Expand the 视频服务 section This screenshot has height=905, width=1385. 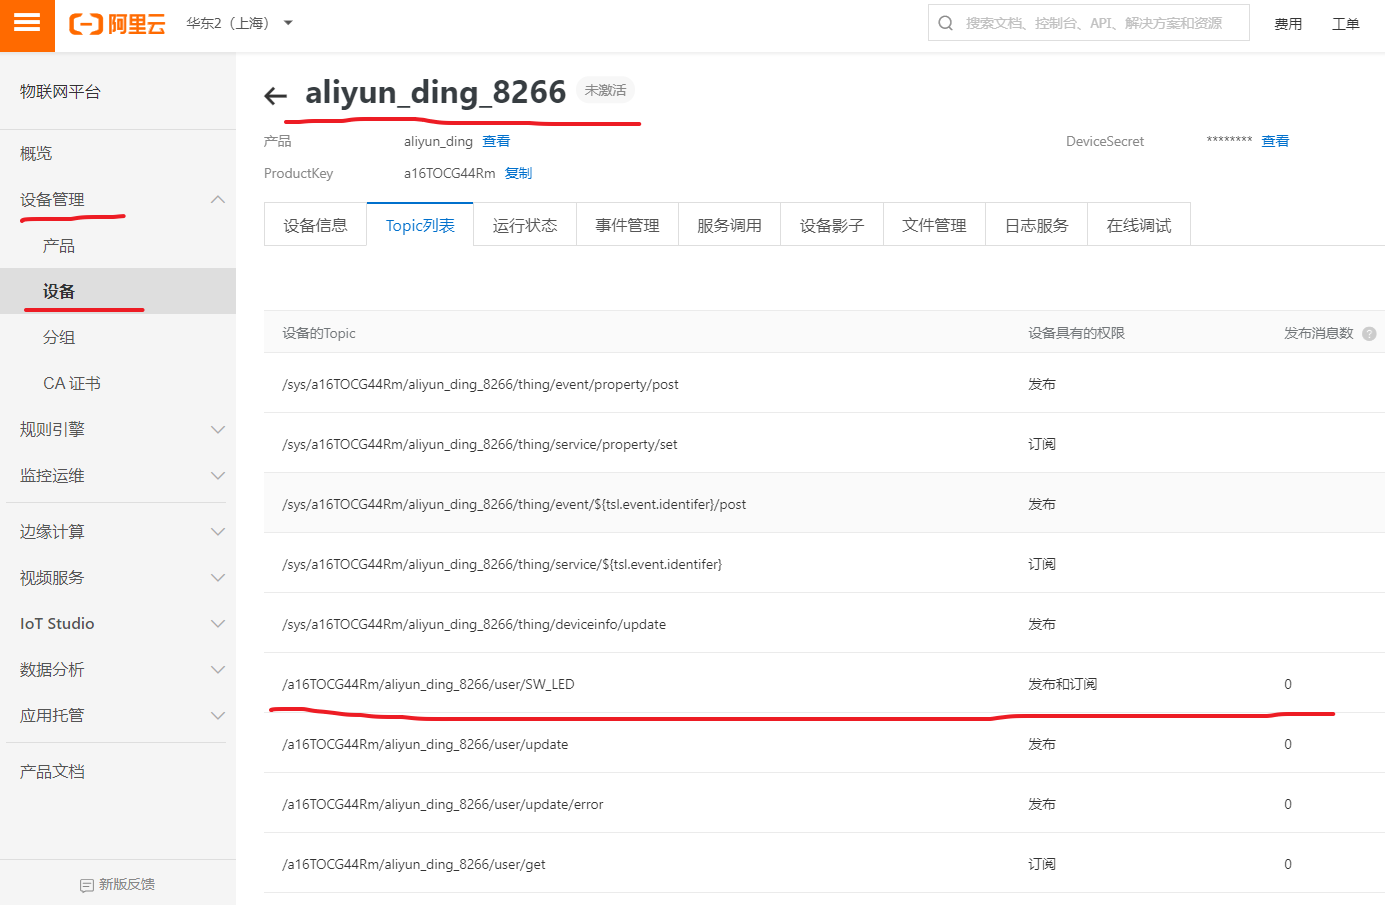point(218,578)
